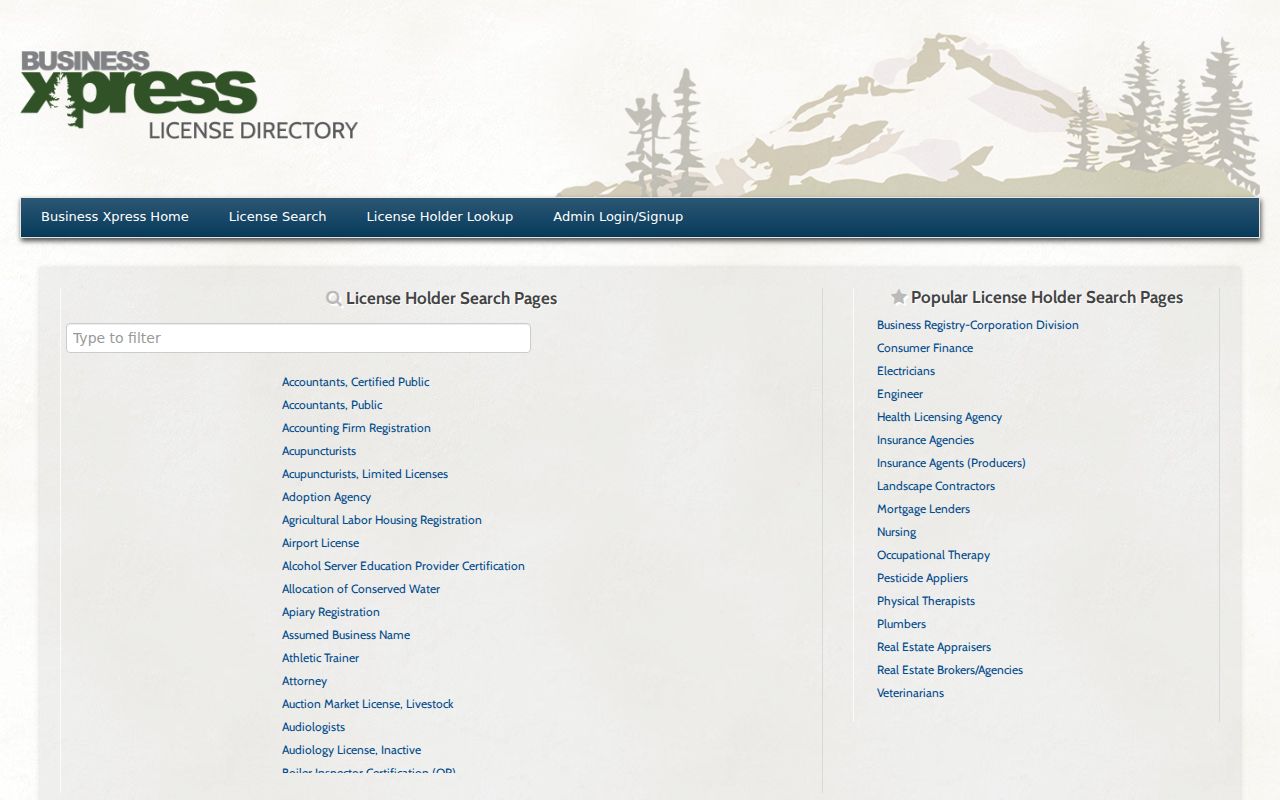This screenshot has width=1280, height=800.
Task: Focus the Type to filter field
Action: pyautogui.click(x=298, y=338)
